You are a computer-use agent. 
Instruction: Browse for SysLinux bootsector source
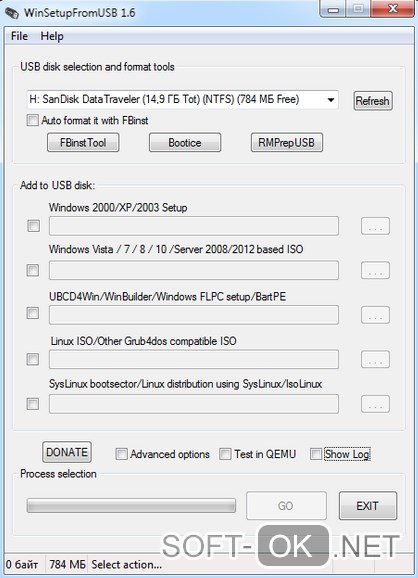[x=375, y=404]
